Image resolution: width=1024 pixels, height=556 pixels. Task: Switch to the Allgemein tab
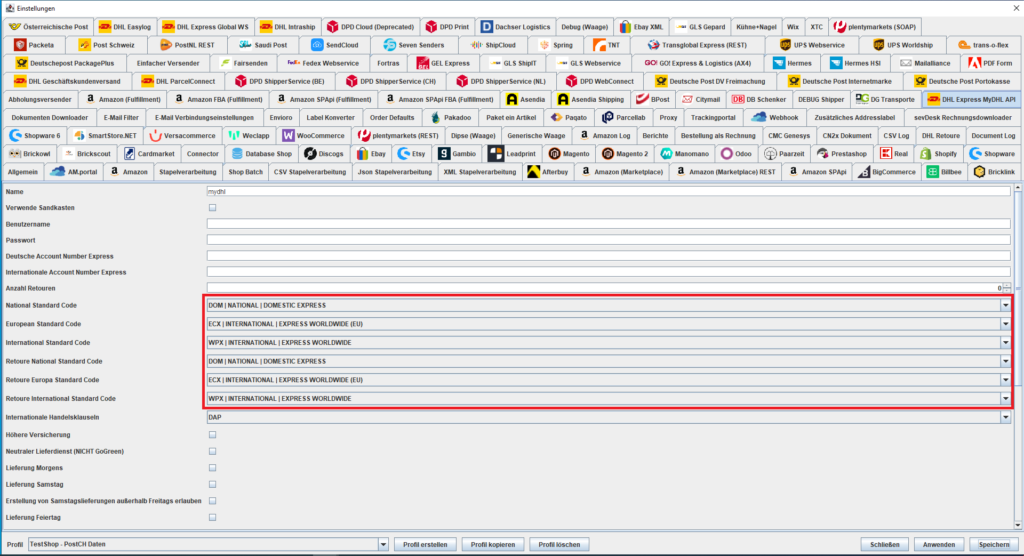coord(23,172)
